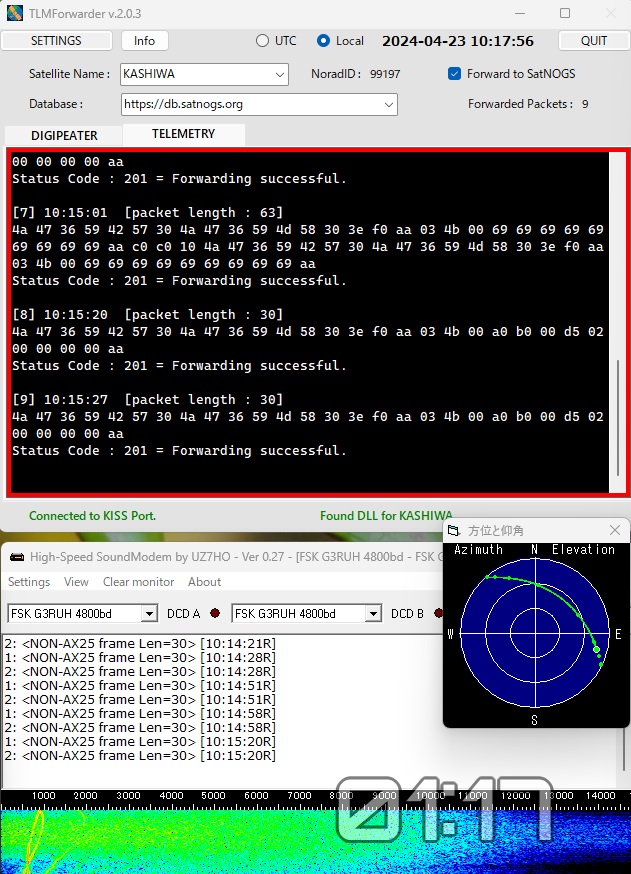The height and width of the screenshot is (874, 631).
Task: Click the waterfall frequency display
Action: 200,840
